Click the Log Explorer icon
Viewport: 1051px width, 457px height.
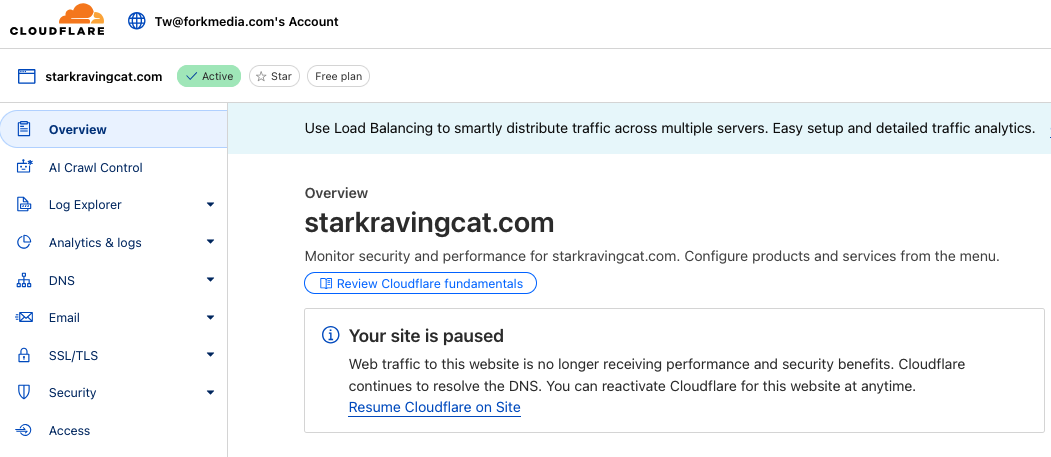25,205
